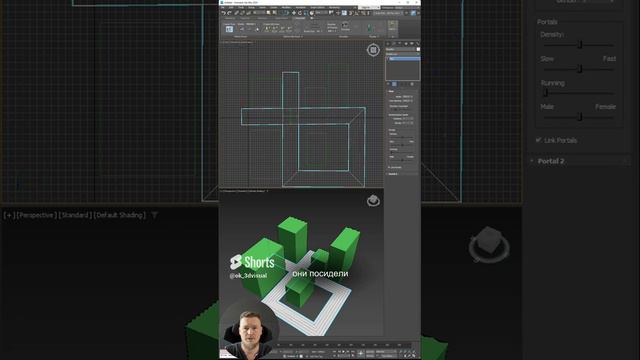The height and width of the screenshot is (360, 640).
Task: Open the Modify tab of command panel
Action: pos(393,44)
